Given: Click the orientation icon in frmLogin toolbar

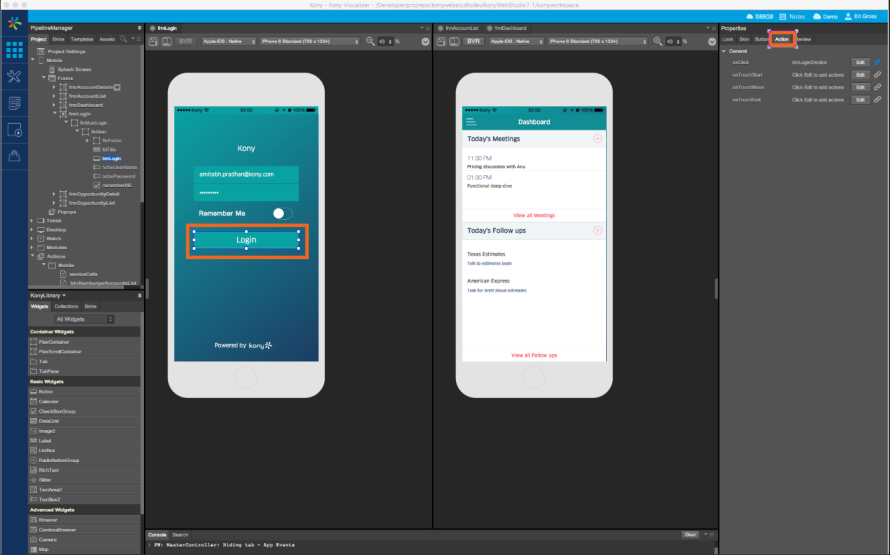Looking at the screenshot, I should click(x=167, y=41).
